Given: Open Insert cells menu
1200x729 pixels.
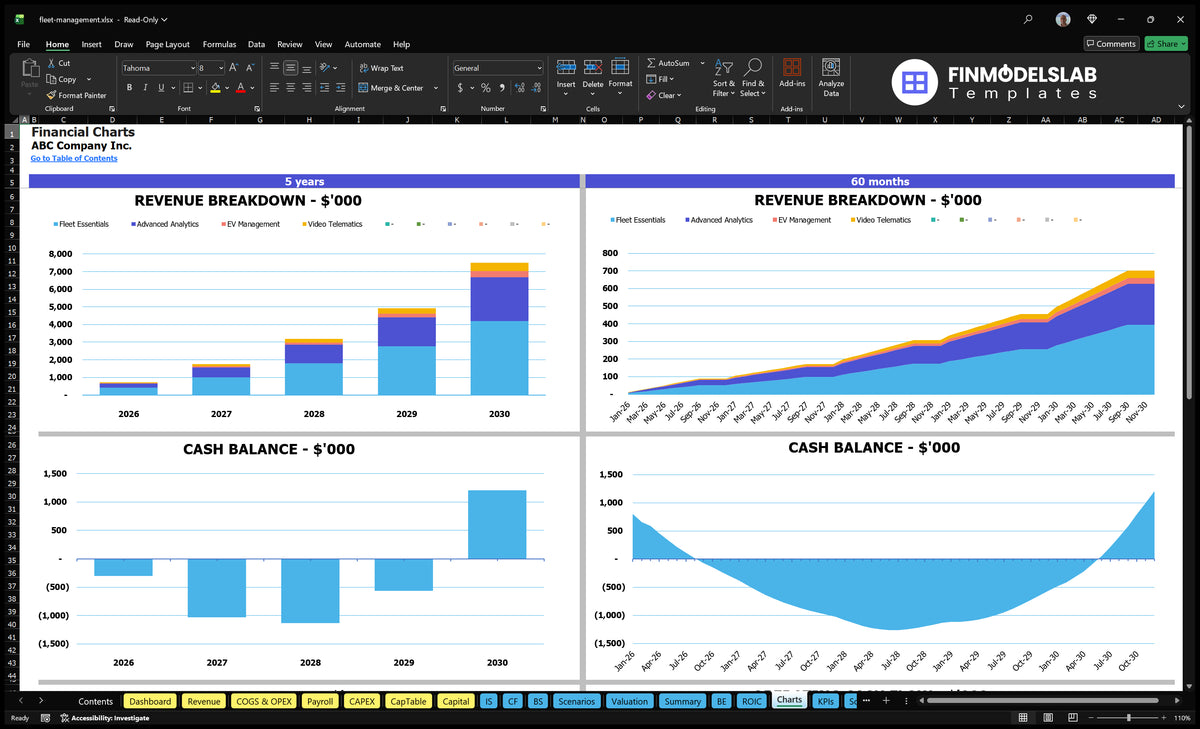Looking at the screenshot, I should point(566,76).
